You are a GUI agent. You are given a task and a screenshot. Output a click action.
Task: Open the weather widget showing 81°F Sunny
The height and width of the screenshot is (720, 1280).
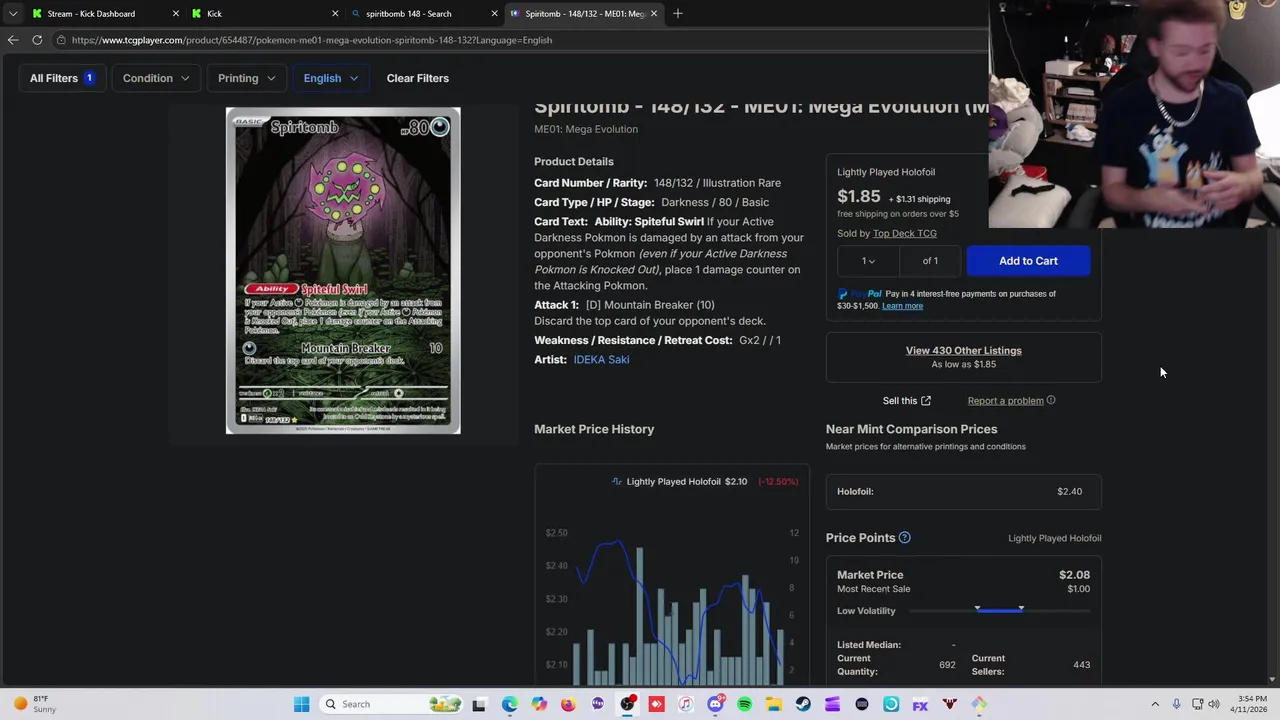pyautogui.click(x=35, y=704)
